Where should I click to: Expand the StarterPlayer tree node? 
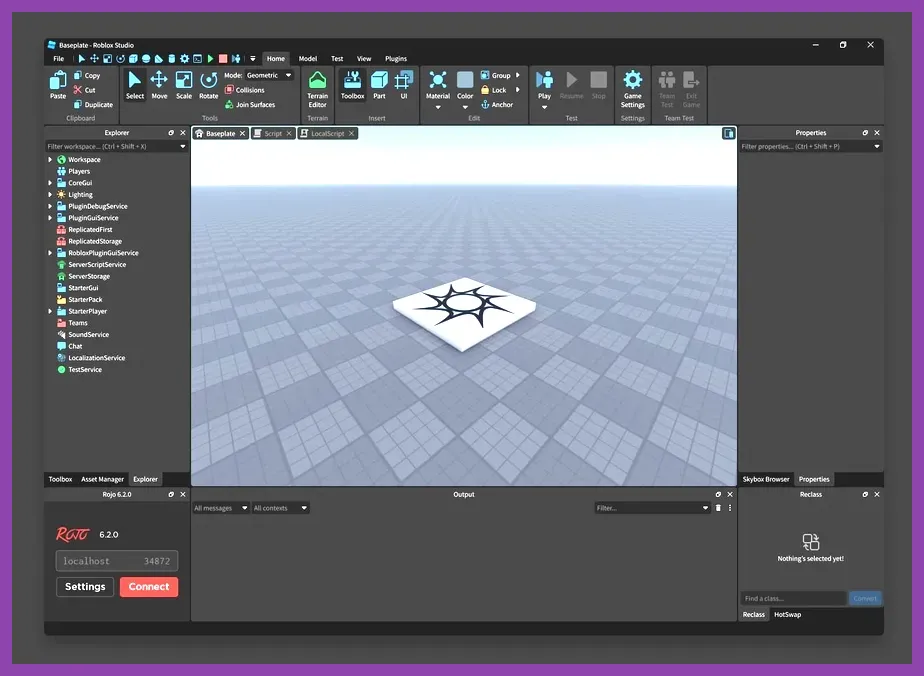[50, 311]
